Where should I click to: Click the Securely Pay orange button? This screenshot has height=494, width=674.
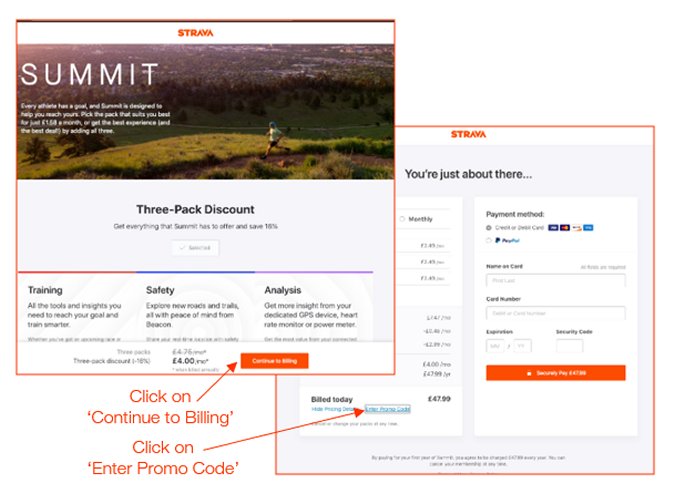point(555,373)
